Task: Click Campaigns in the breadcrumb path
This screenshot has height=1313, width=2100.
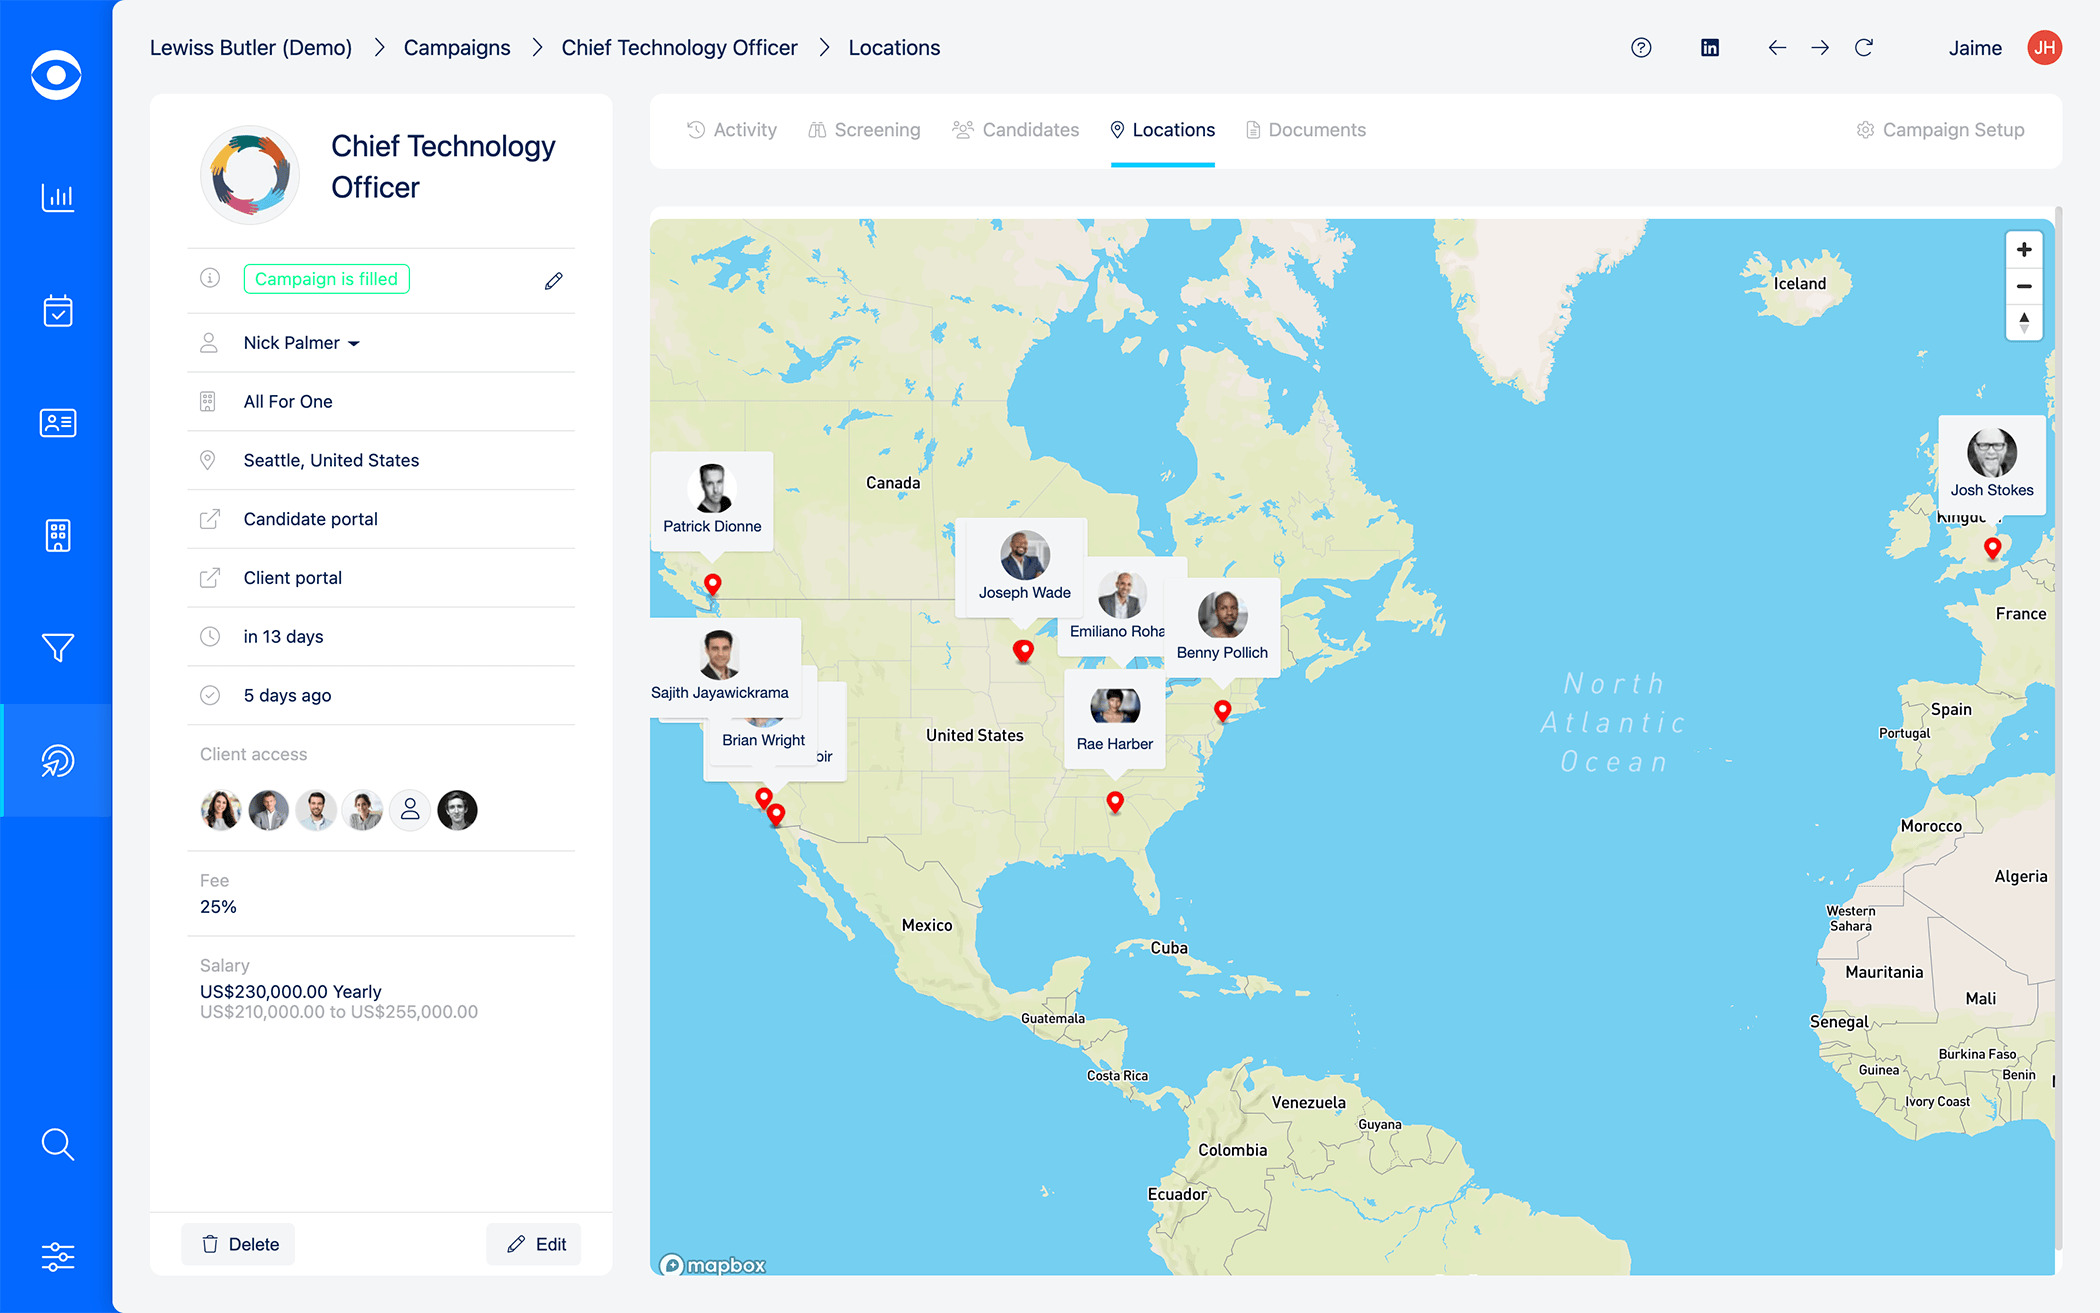Action: pos(456,48)
